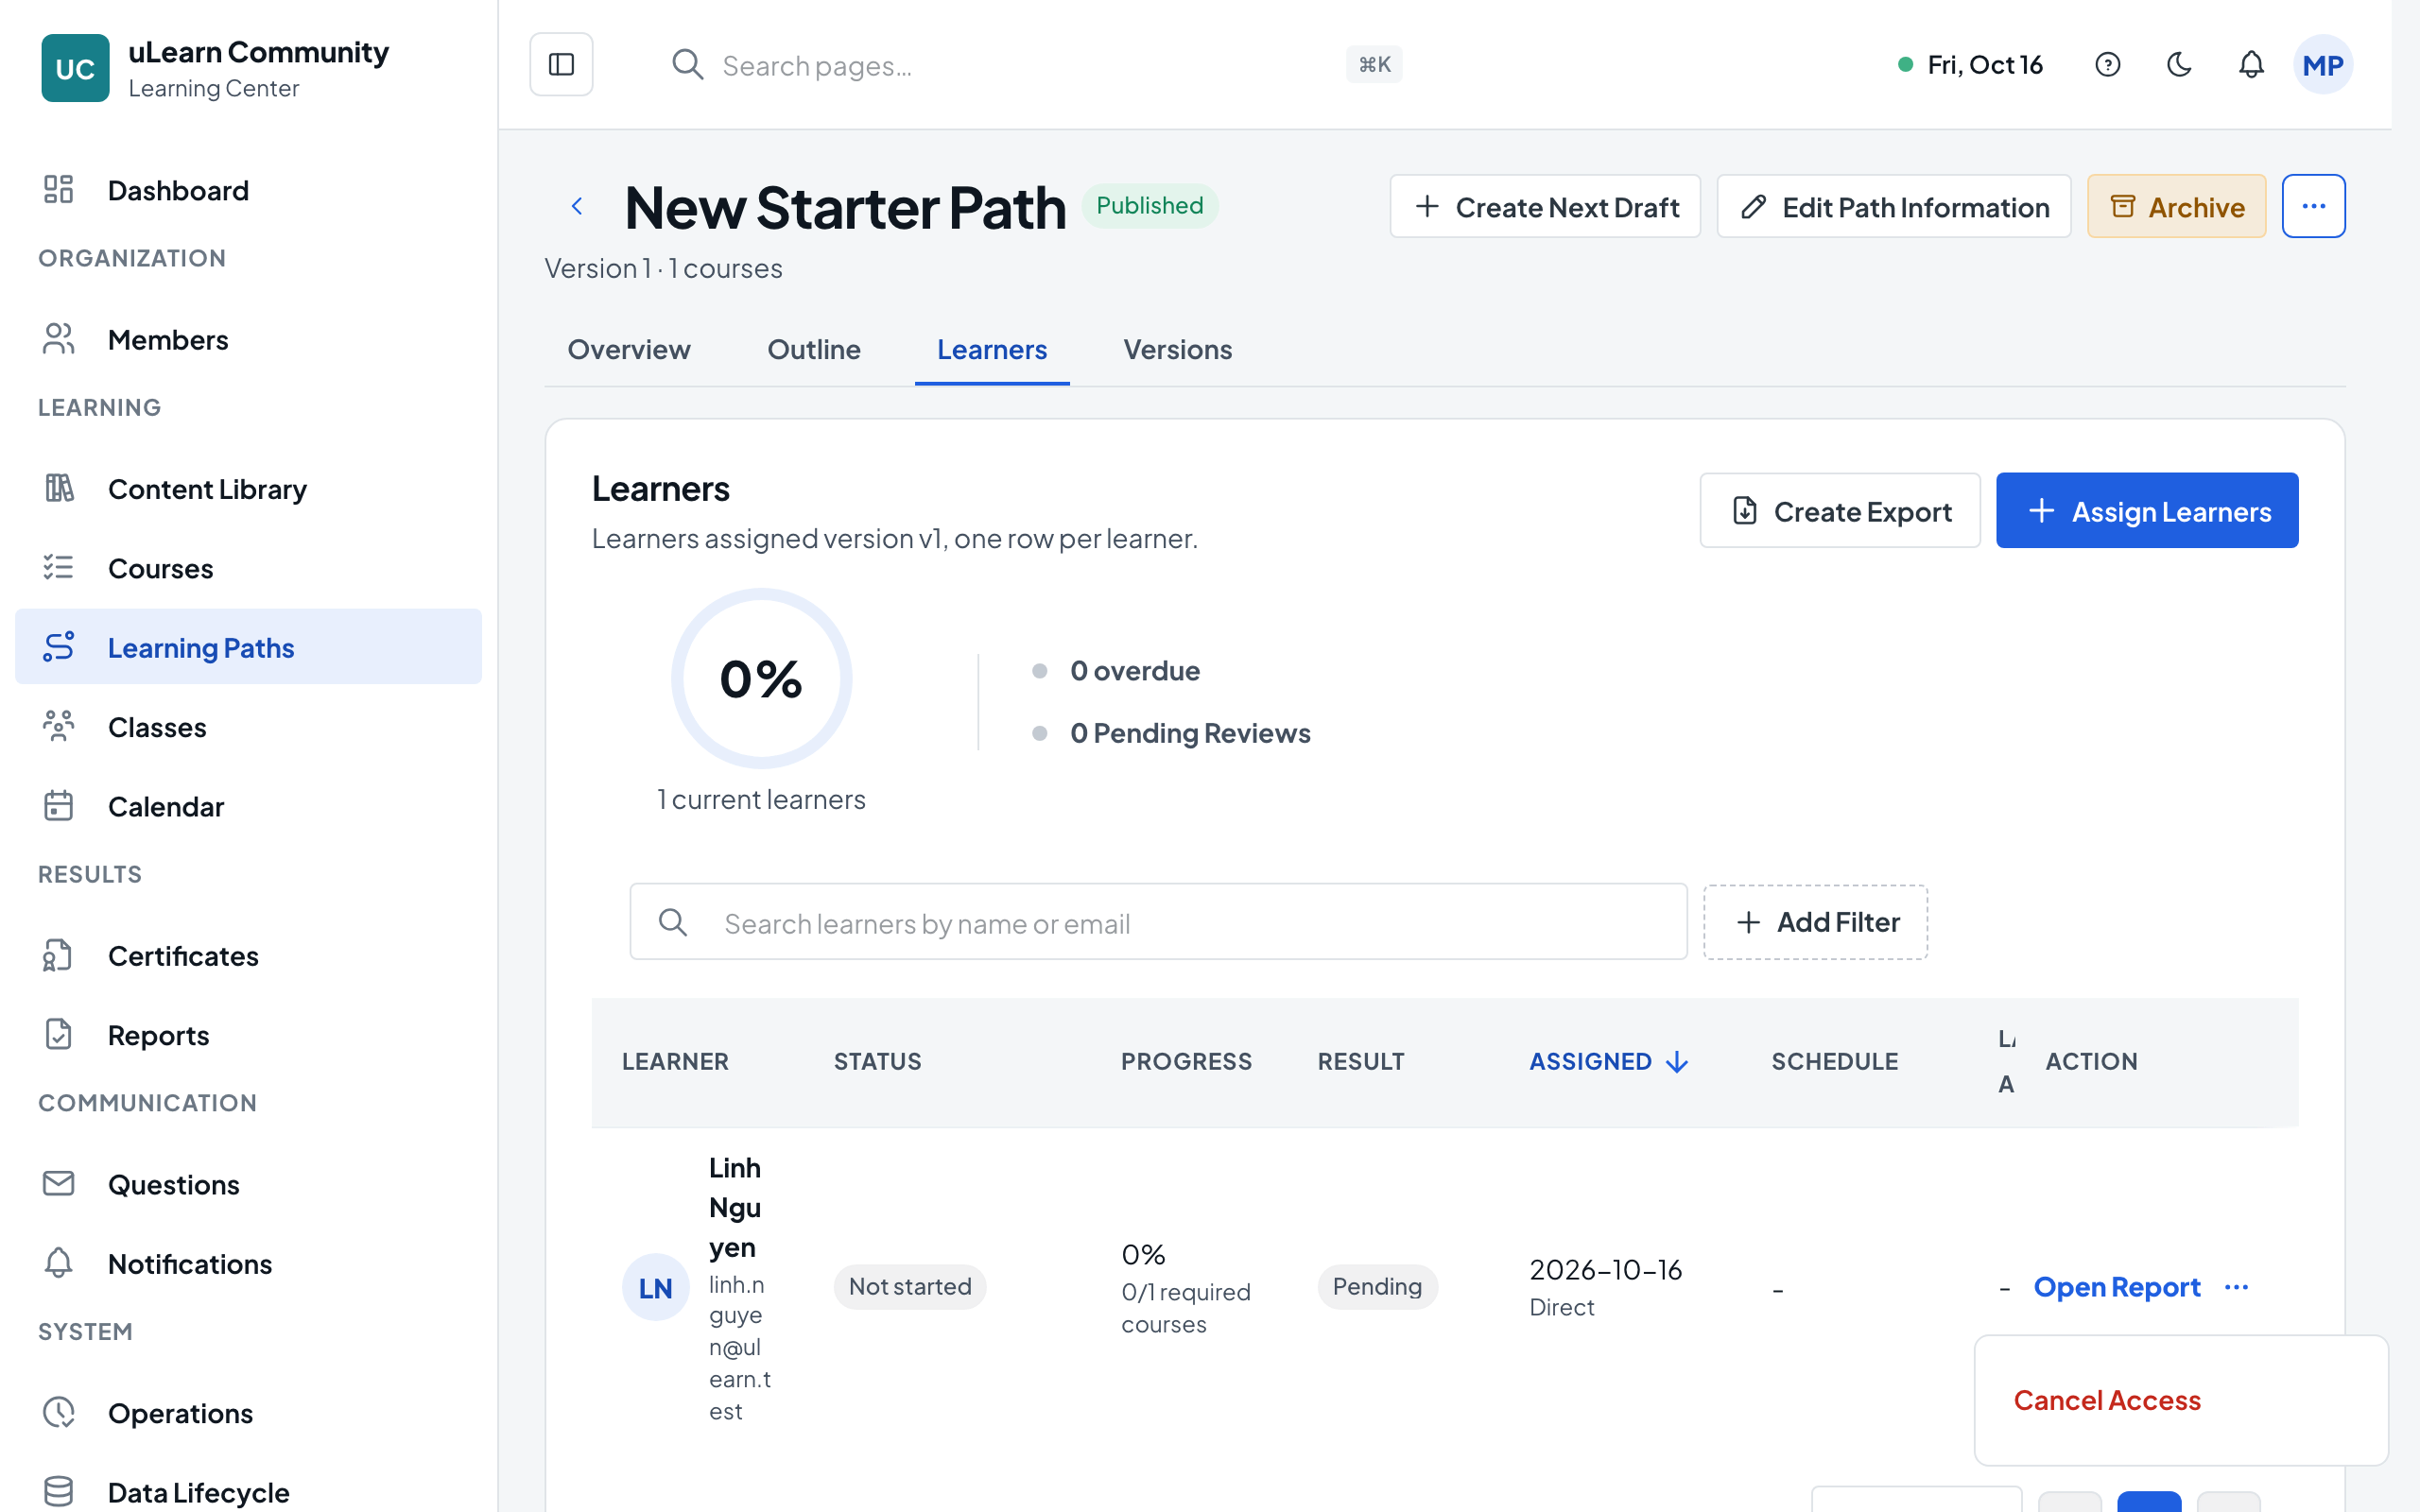Screen dimensions: 2420x1512
Task: Click the Pending result badge
Action: (1377, 1287)
